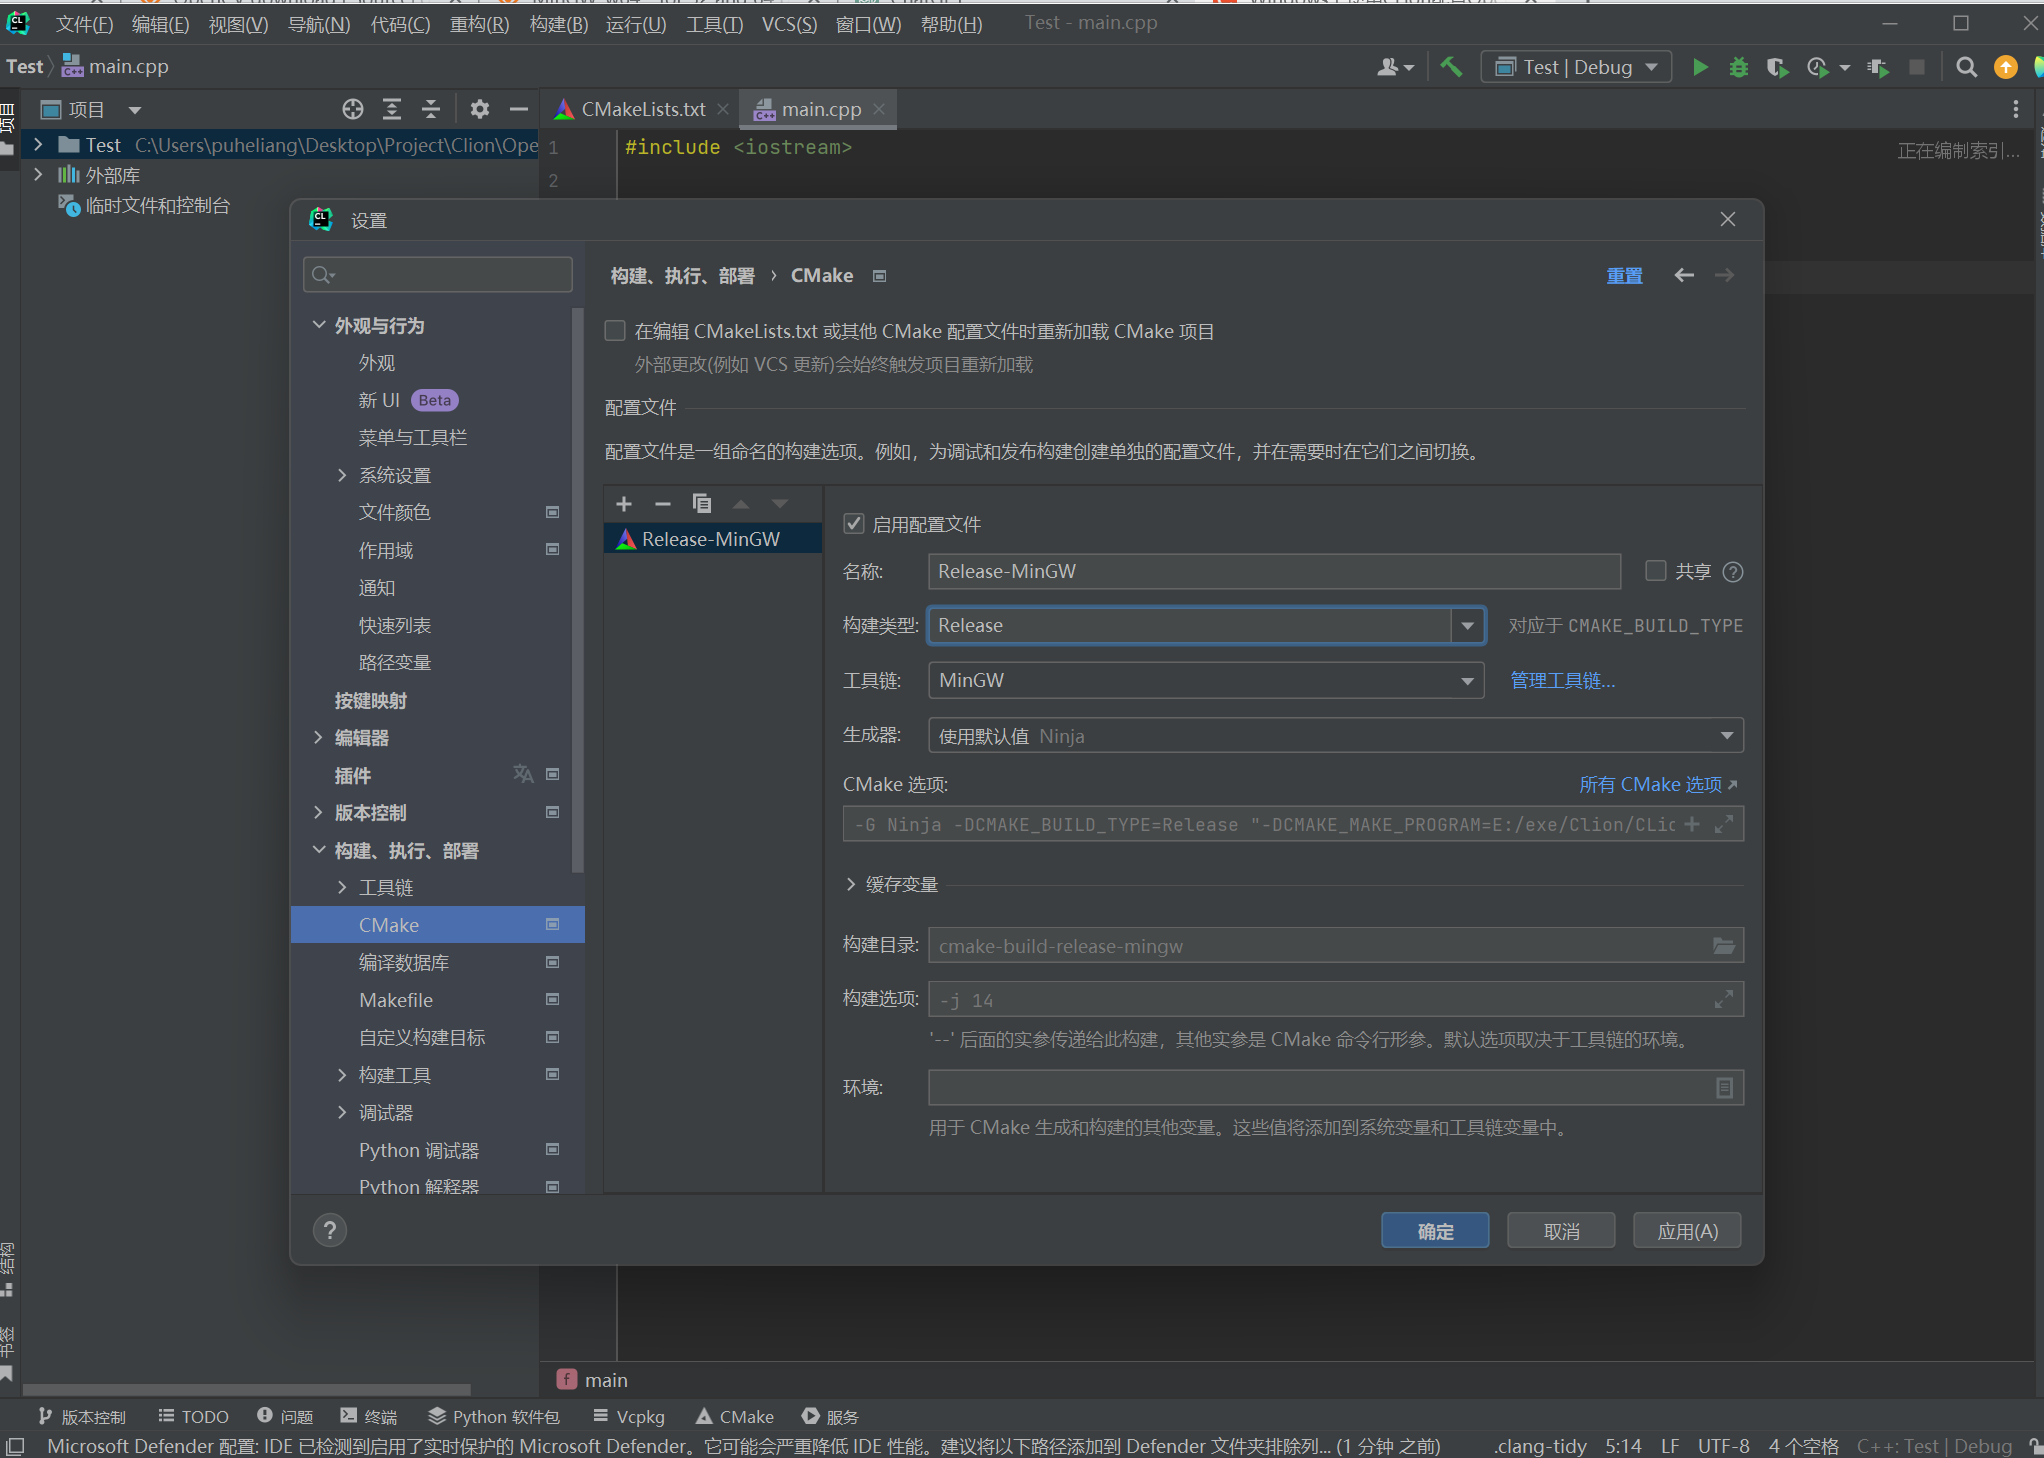
Task: Click the orange IDE update icon
Action: (x=2005, y=67)
